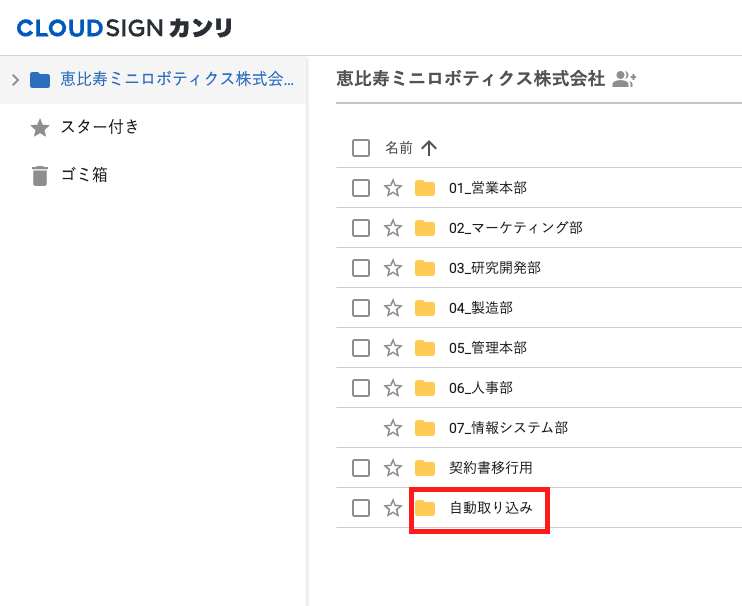
Task: Click the add member icon beside company name
Action: coord(625,79)
